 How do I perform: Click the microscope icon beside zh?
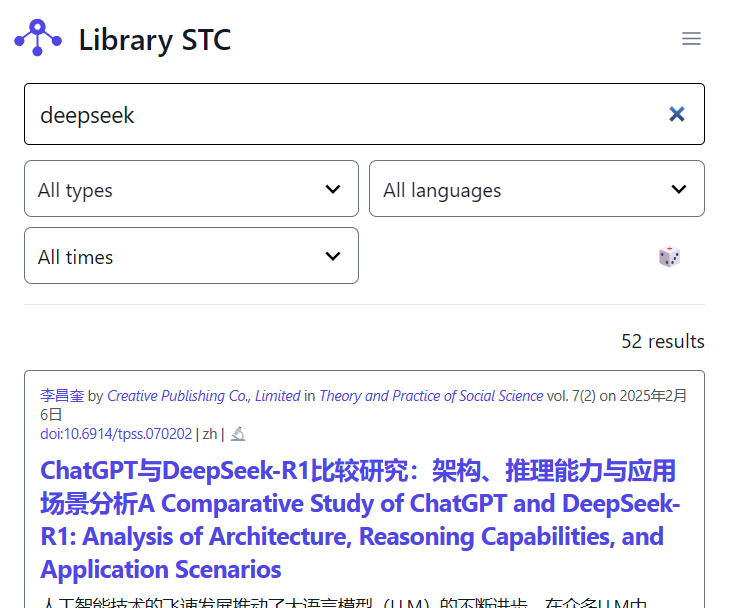point(238,434)
